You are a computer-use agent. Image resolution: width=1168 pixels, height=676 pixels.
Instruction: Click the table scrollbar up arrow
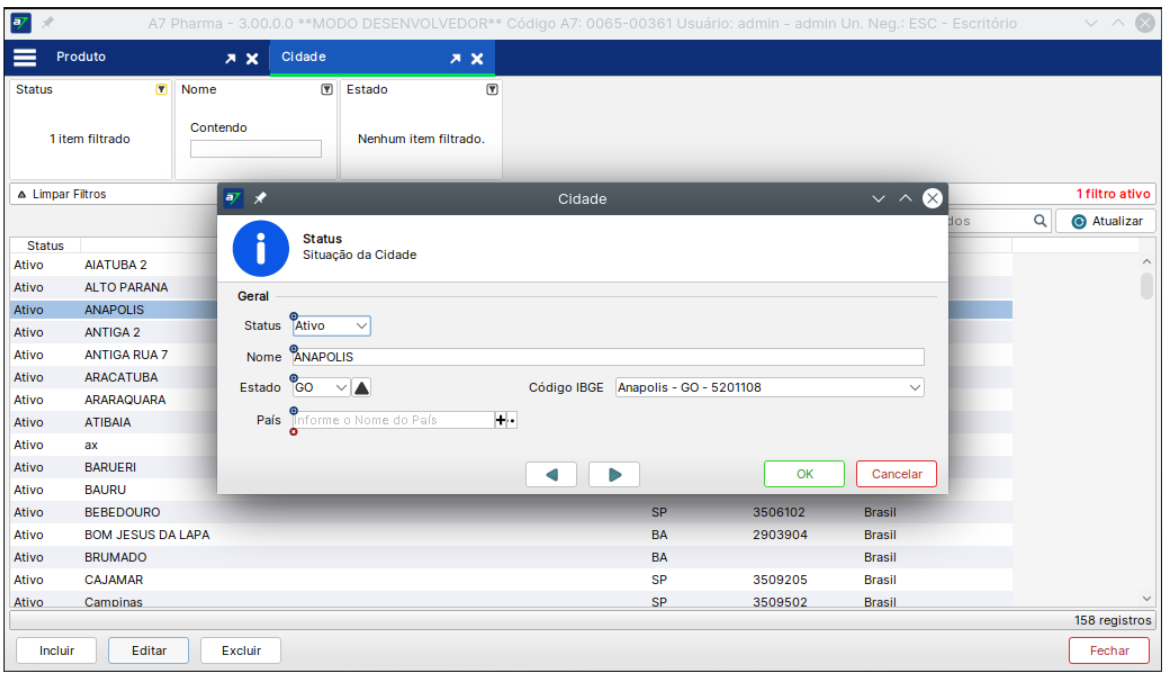pos(1147,261)
